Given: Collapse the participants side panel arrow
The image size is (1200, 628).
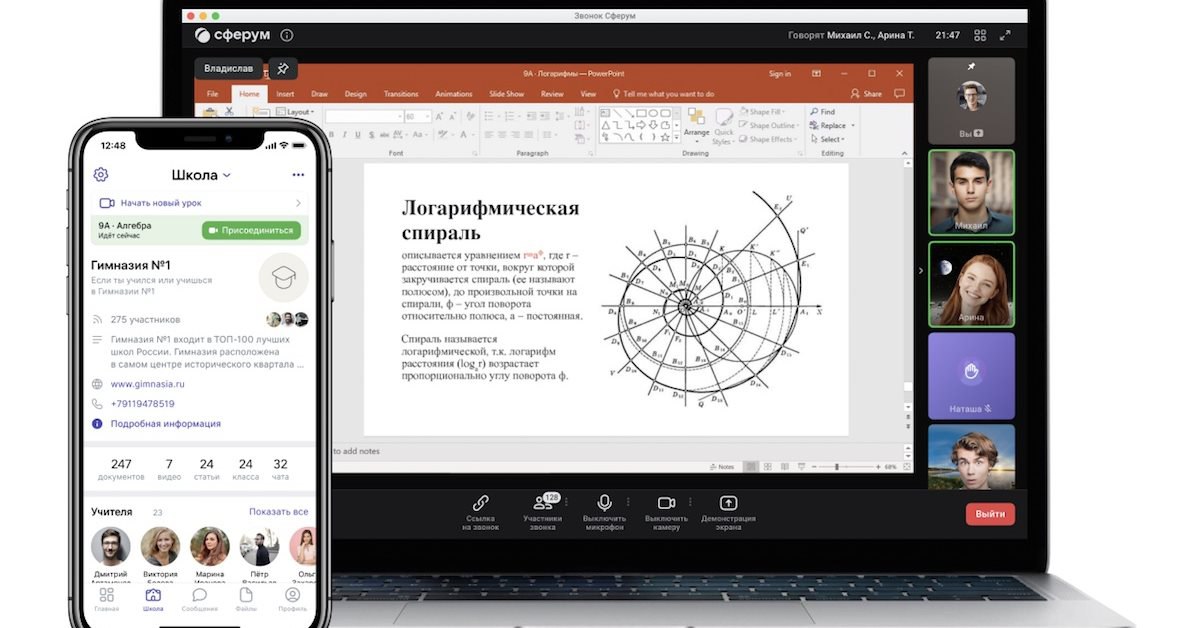Looking at the screenshot, I should (921, 270).
